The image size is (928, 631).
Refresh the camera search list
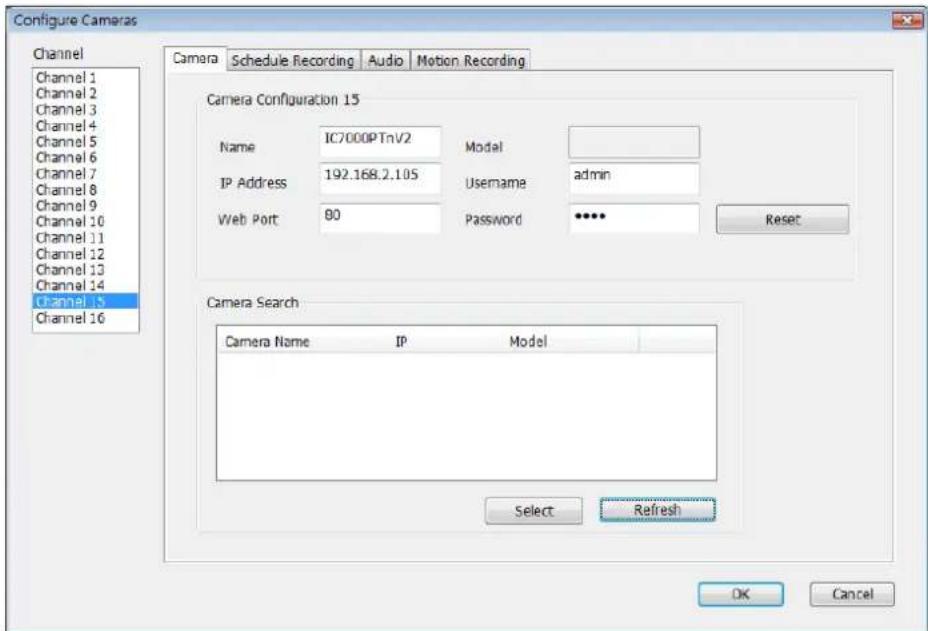pos(658,510)
